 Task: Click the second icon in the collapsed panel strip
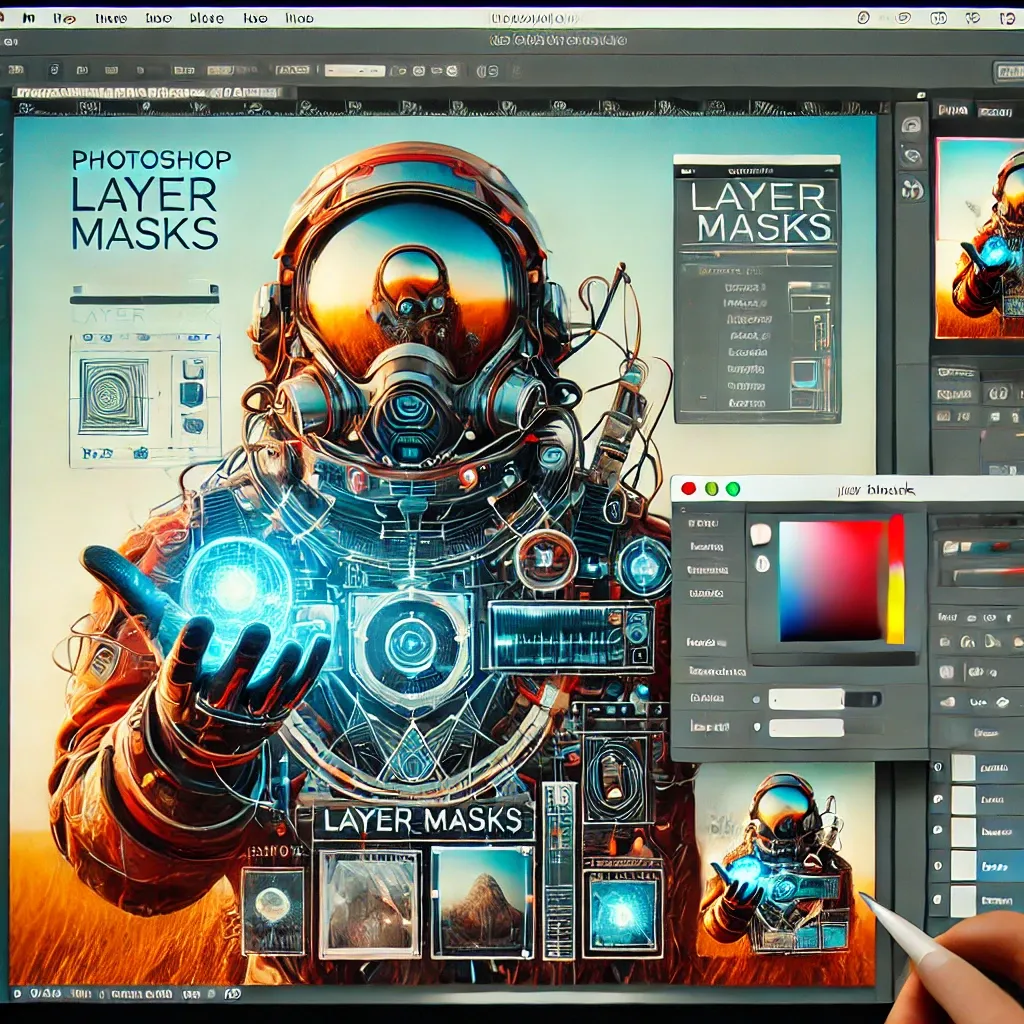coord(910,156)
